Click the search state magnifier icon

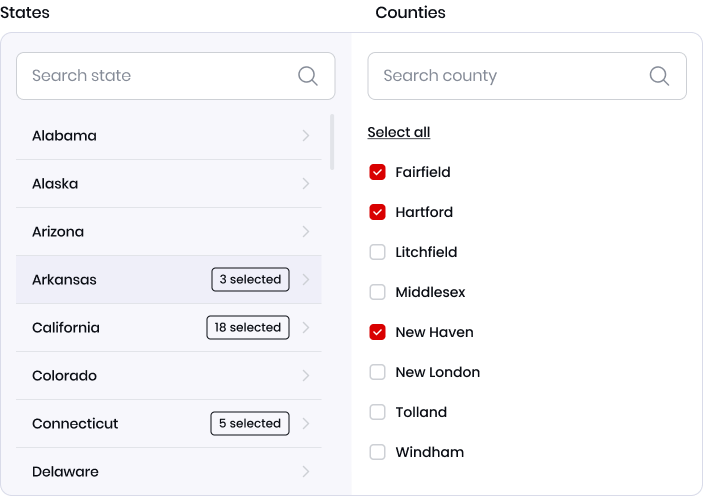pyautogui.click(x=308, y=76)
